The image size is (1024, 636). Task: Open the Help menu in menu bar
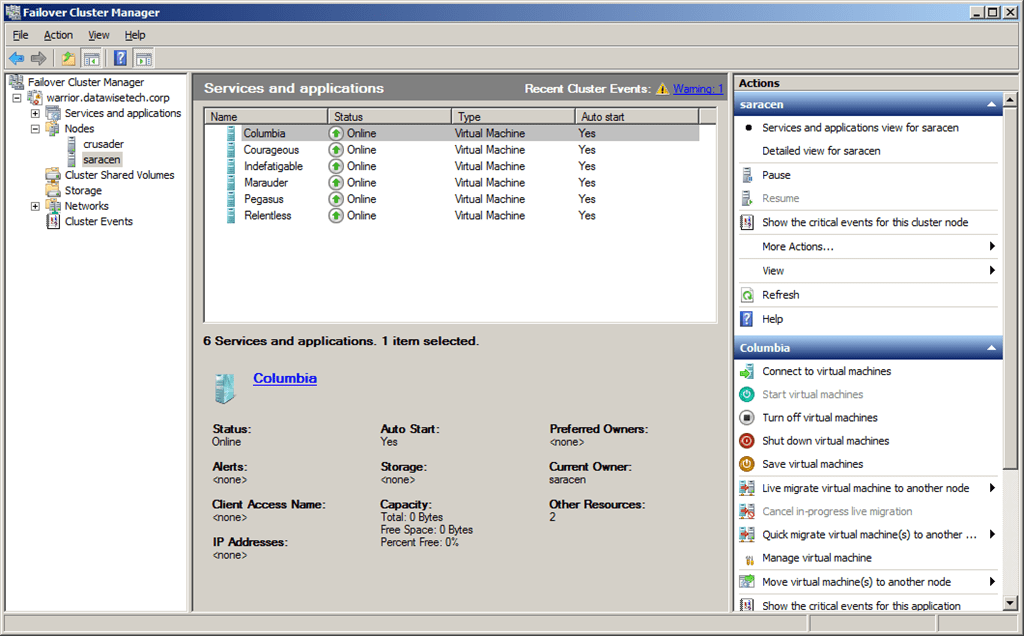tap(135, 35)
